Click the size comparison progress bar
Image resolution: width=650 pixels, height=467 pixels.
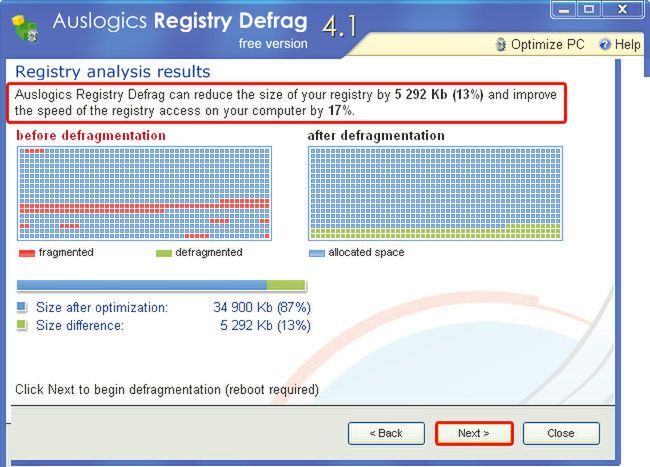(161, 285)
